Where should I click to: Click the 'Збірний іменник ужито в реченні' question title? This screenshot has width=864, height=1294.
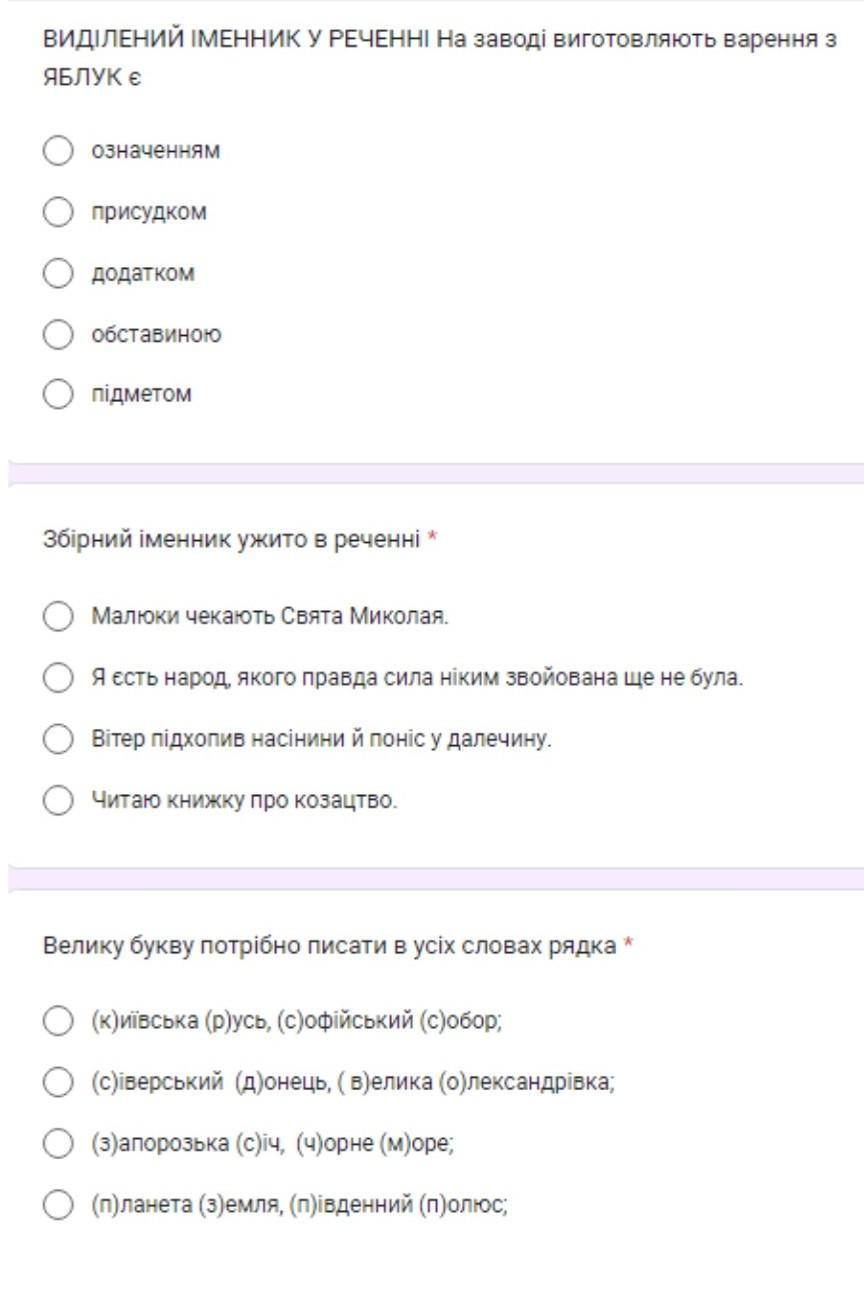(x=232, y=540)
